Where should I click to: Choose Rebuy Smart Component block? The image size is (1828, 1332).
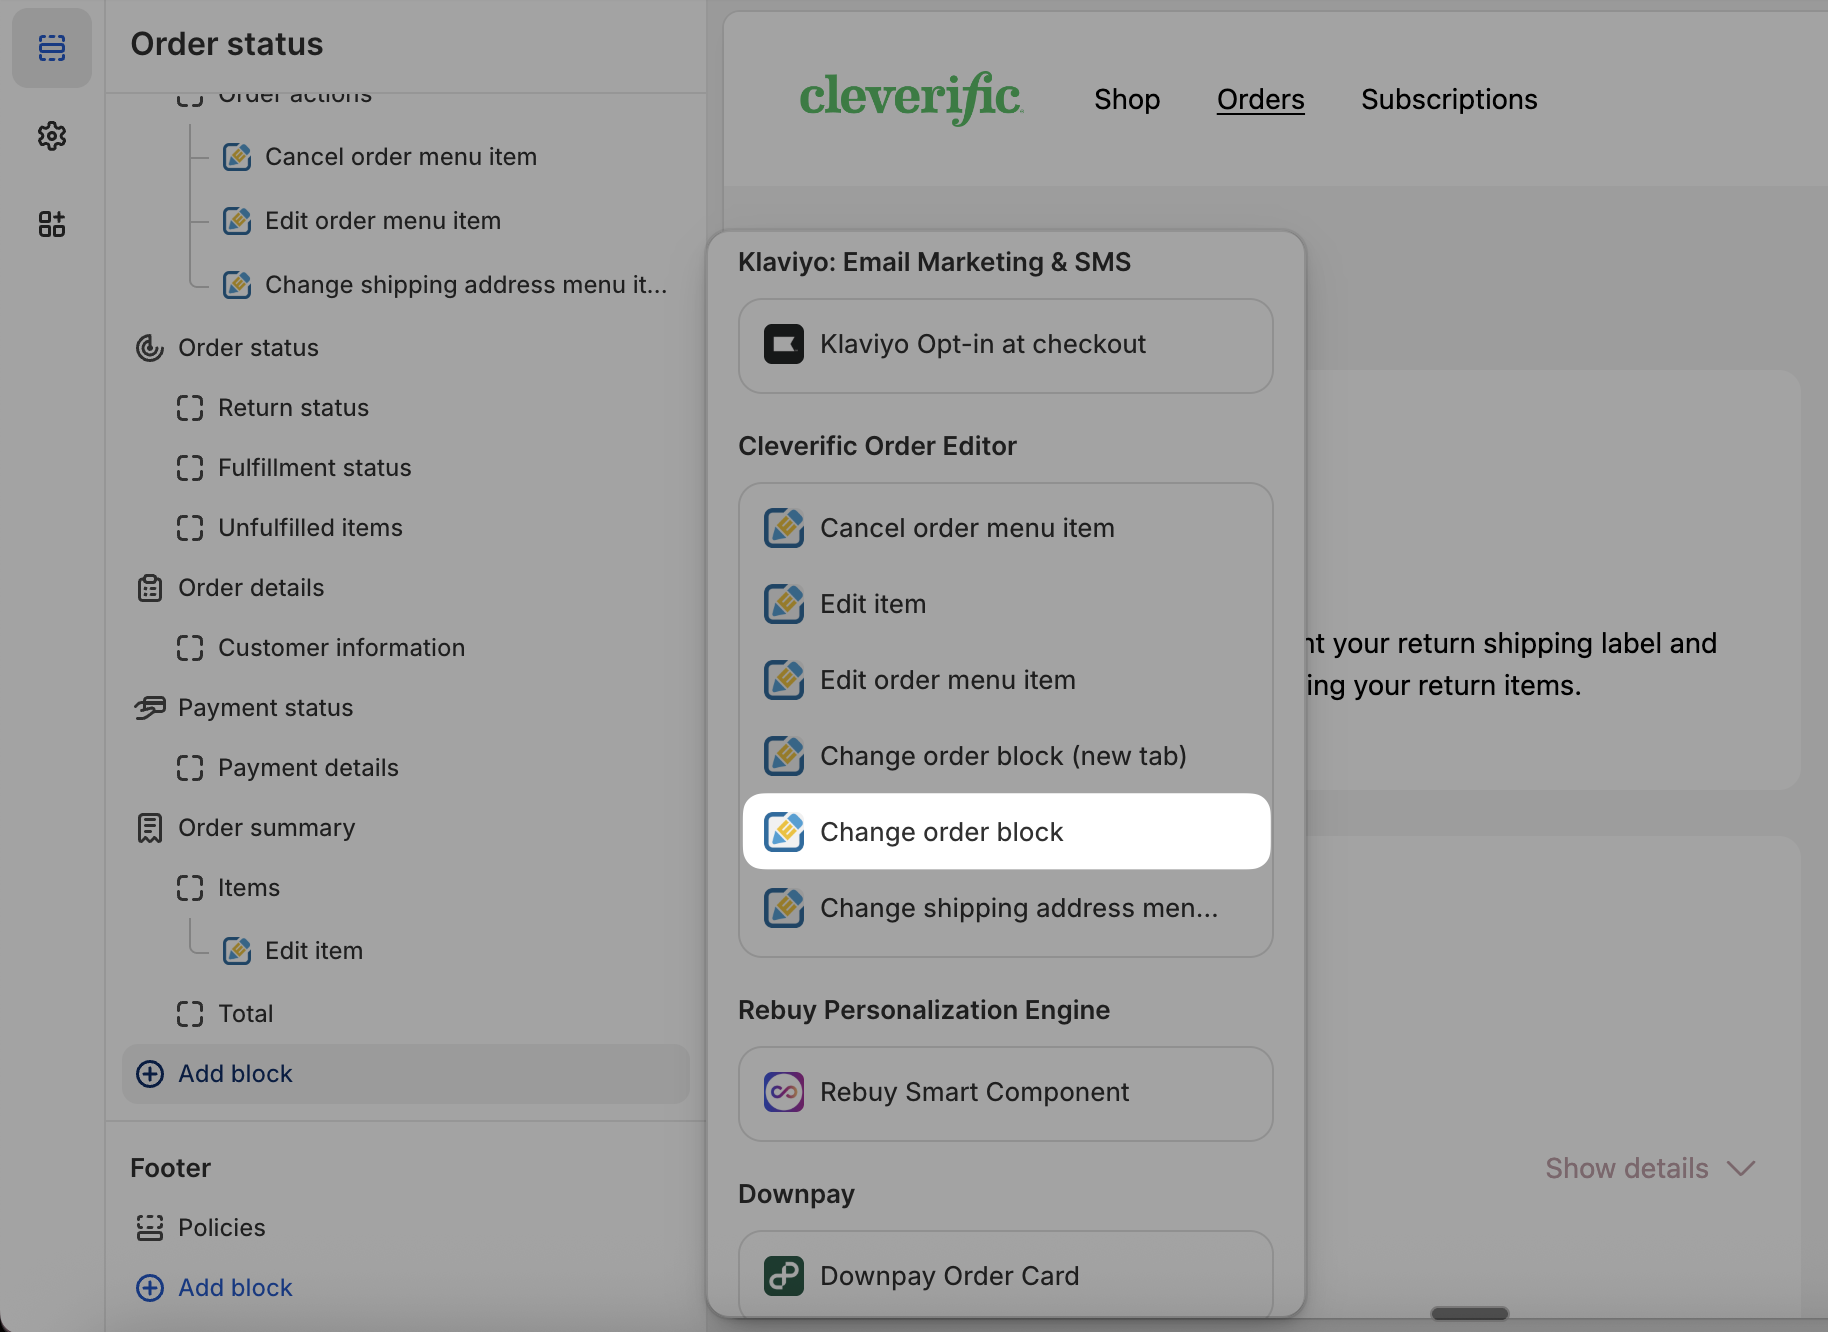pyautogui.click(x=1006, y=1093)
